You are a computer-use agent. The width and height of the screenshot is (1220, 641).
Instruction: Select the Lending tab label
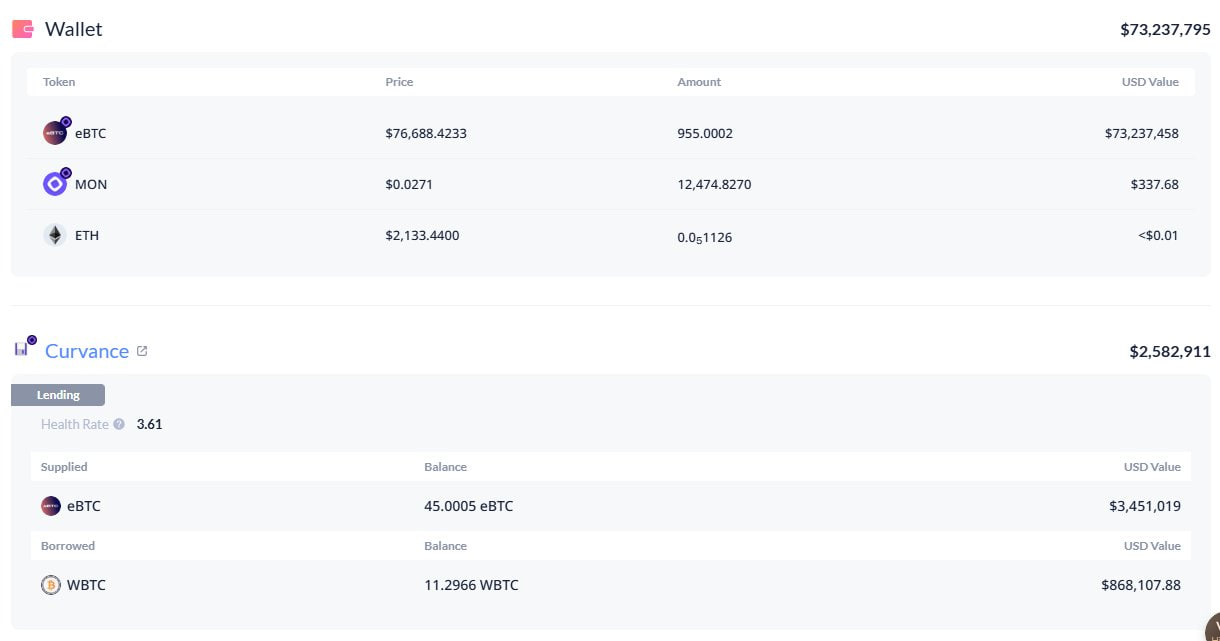point(58,395)
